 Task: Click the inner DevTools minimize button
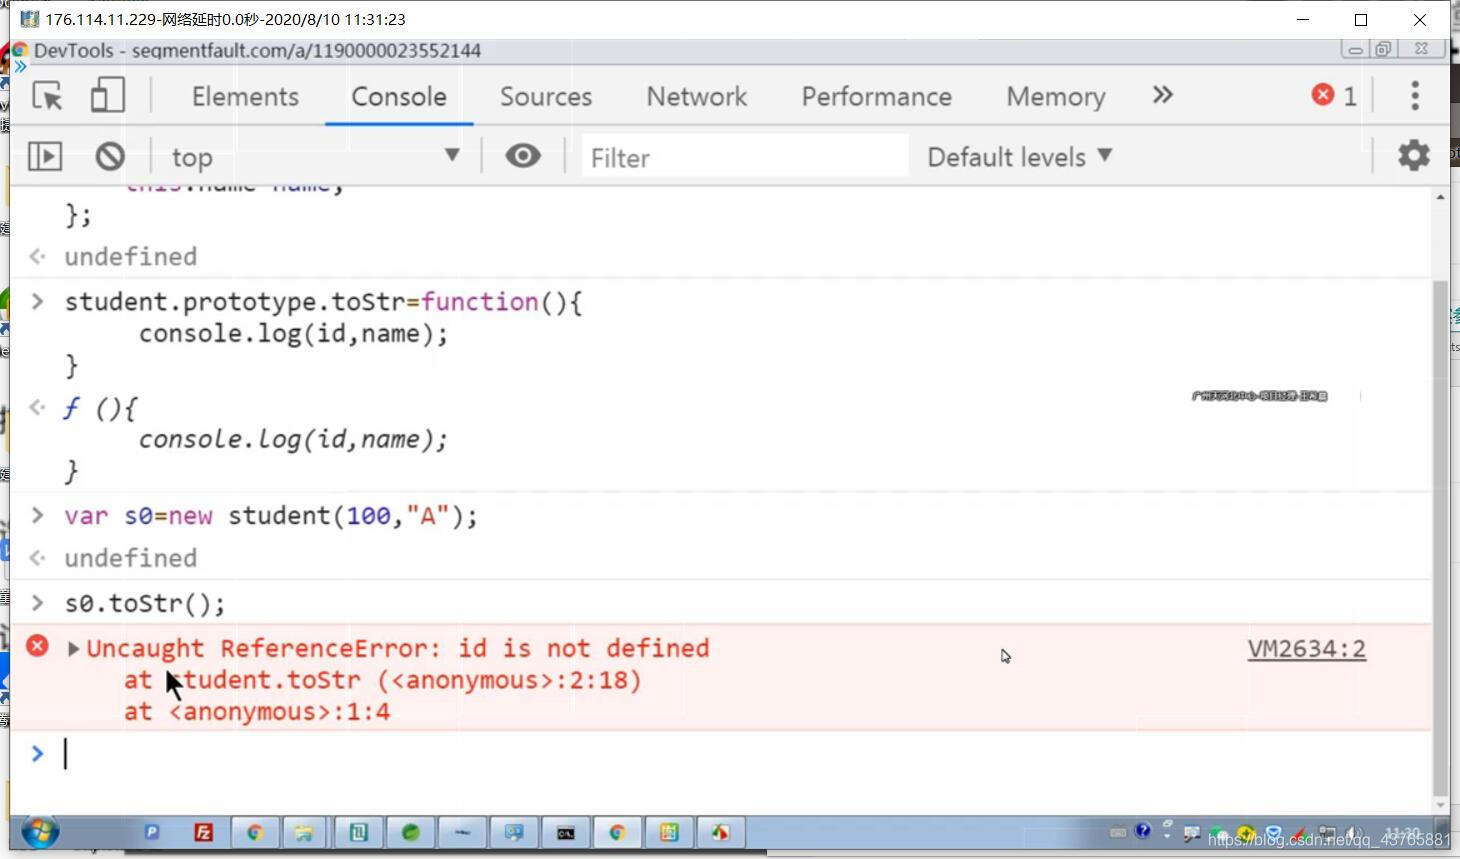(x=1354, y=48)
